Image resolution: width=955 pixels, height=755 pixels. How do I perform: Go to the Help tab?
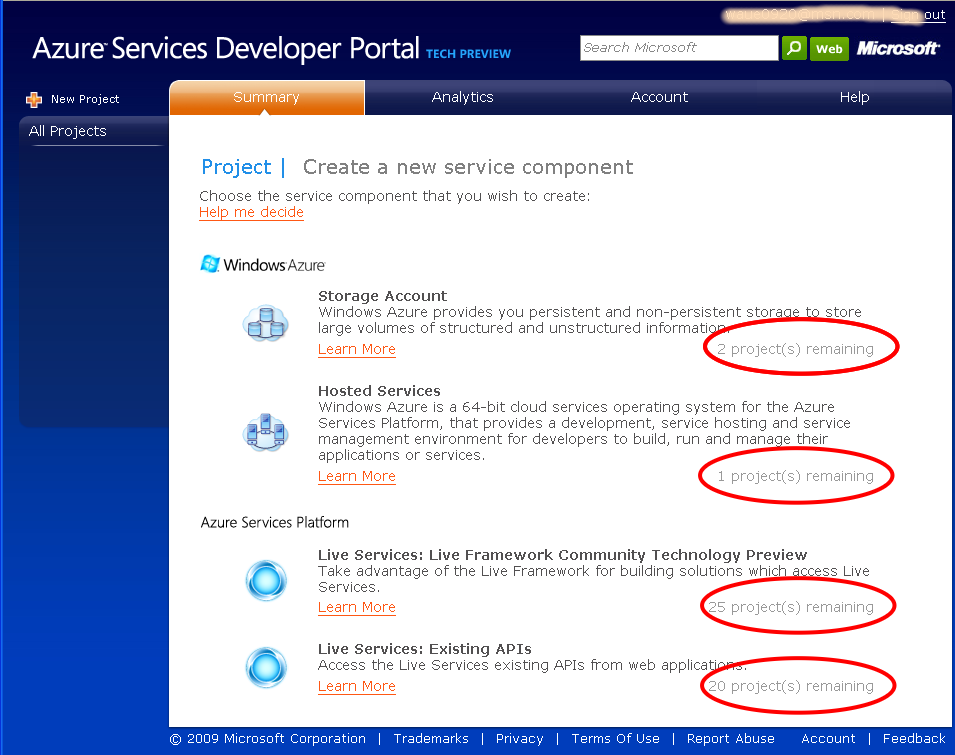click(x=855, y=97)
